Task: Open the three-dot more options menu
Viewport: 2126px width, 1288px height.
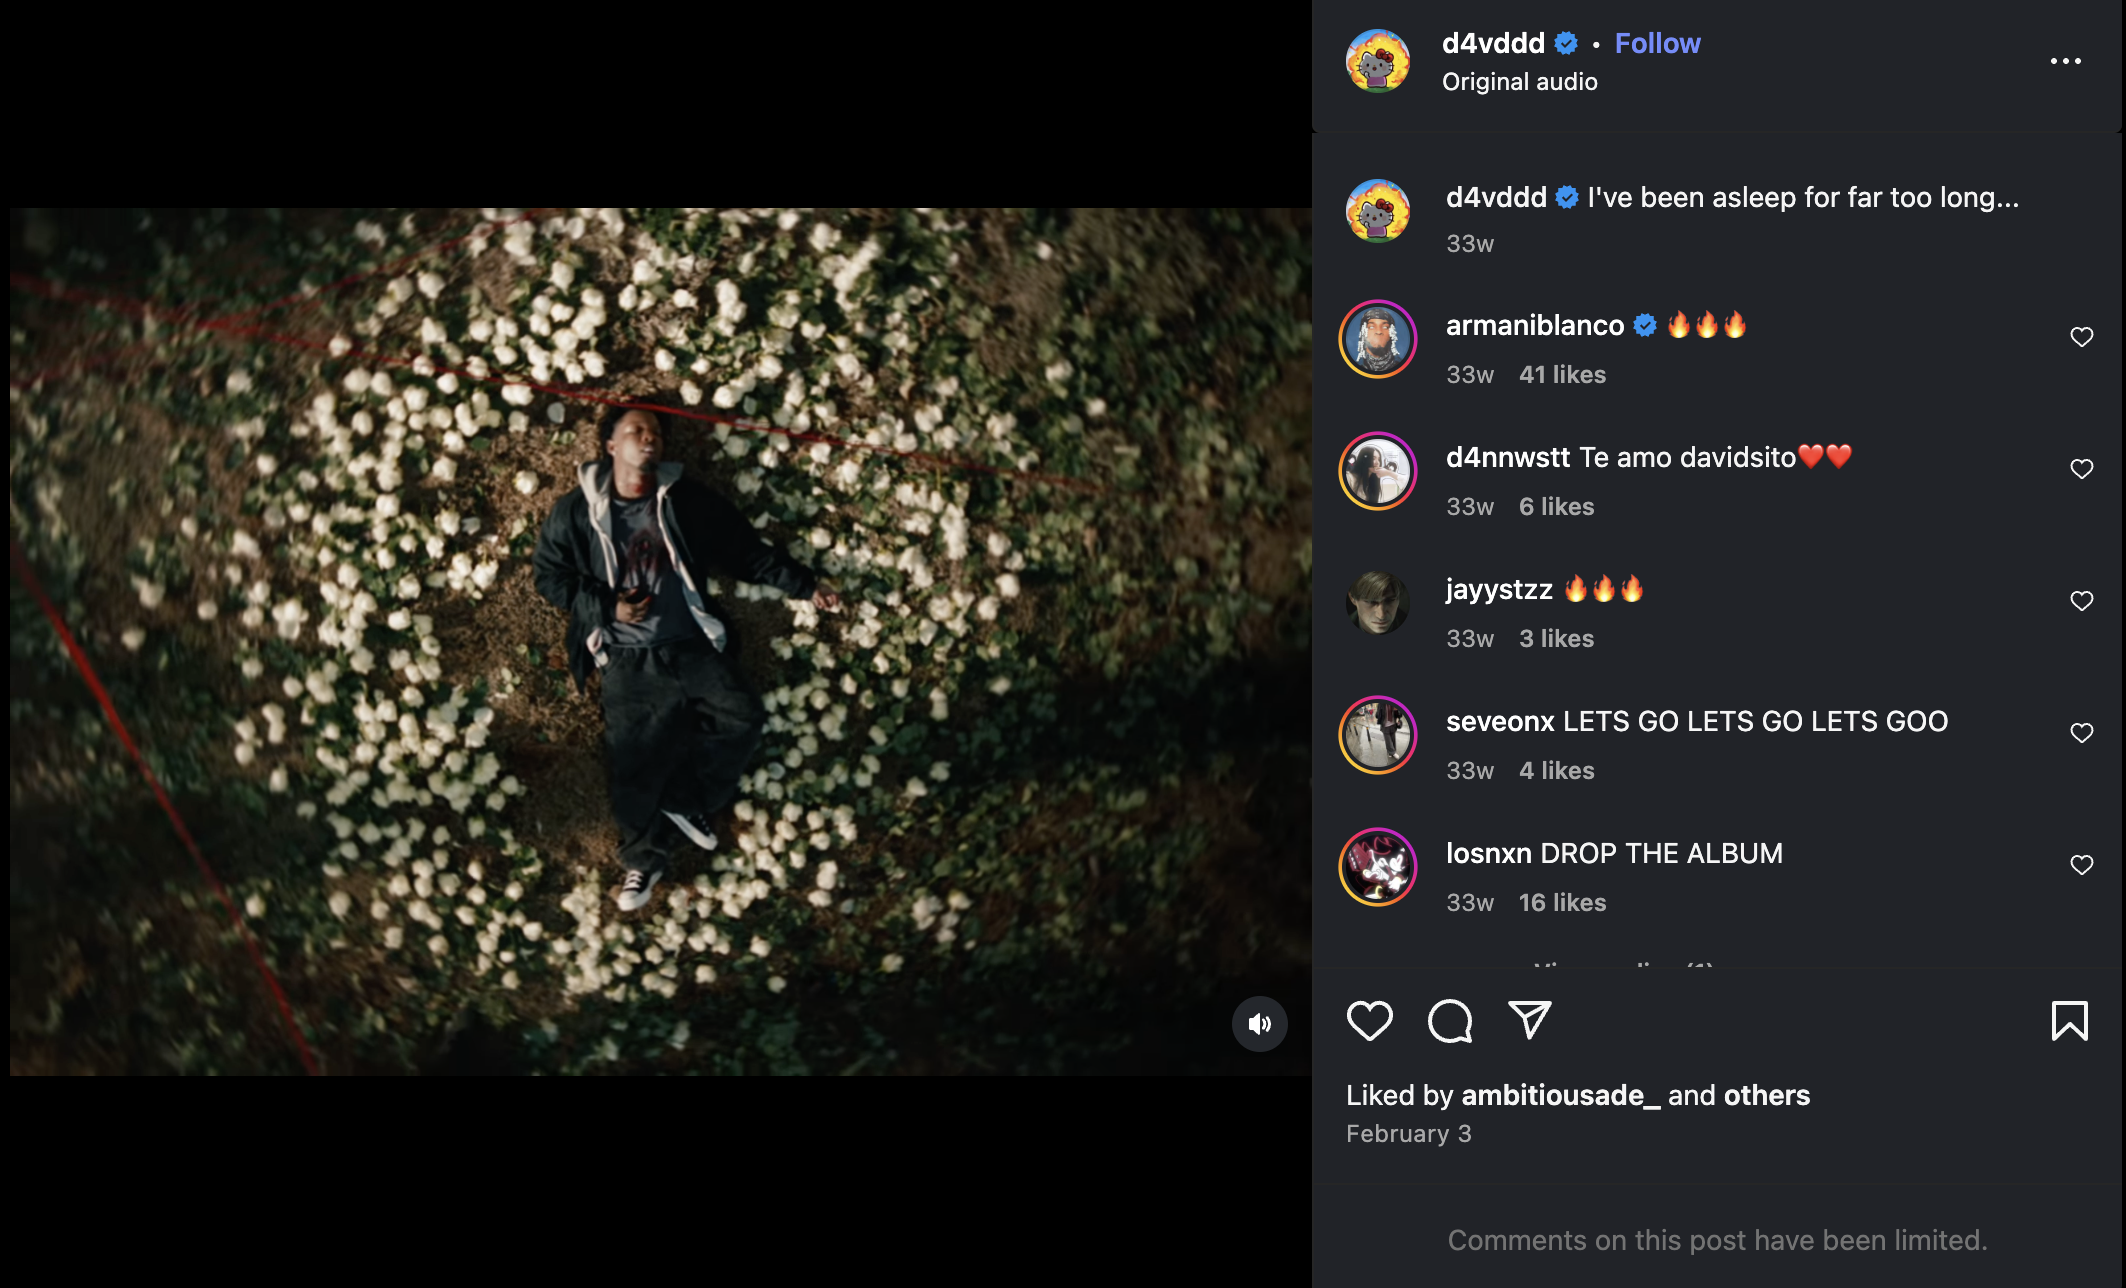Action: (x=2065, y=61)
